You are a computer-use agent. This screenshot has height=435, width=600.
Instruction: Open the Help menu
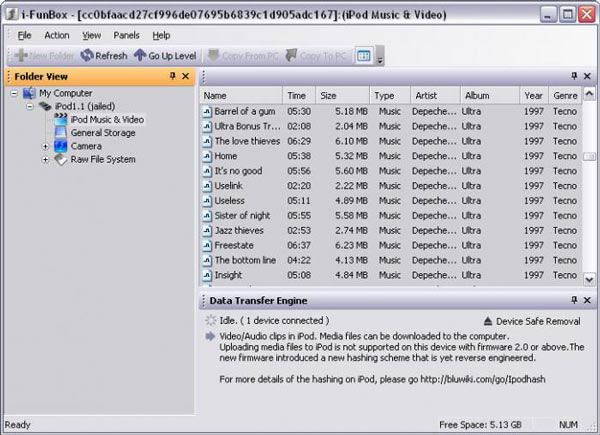tap(161, 36)
